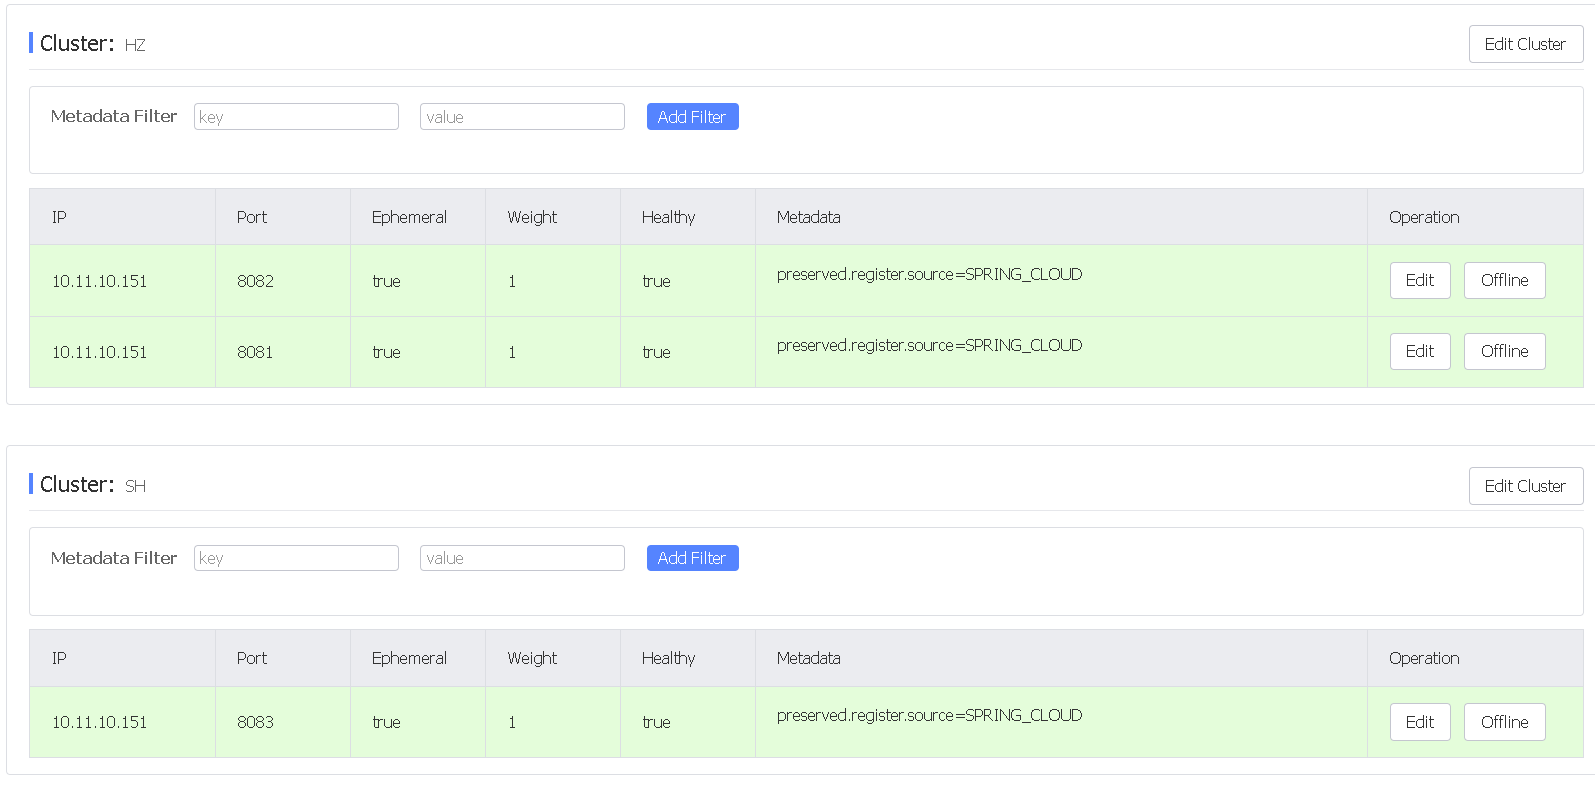Take port 8082 instance Offline
The width and height of the screenshot is (1595, 803).
click(1504, 280)
